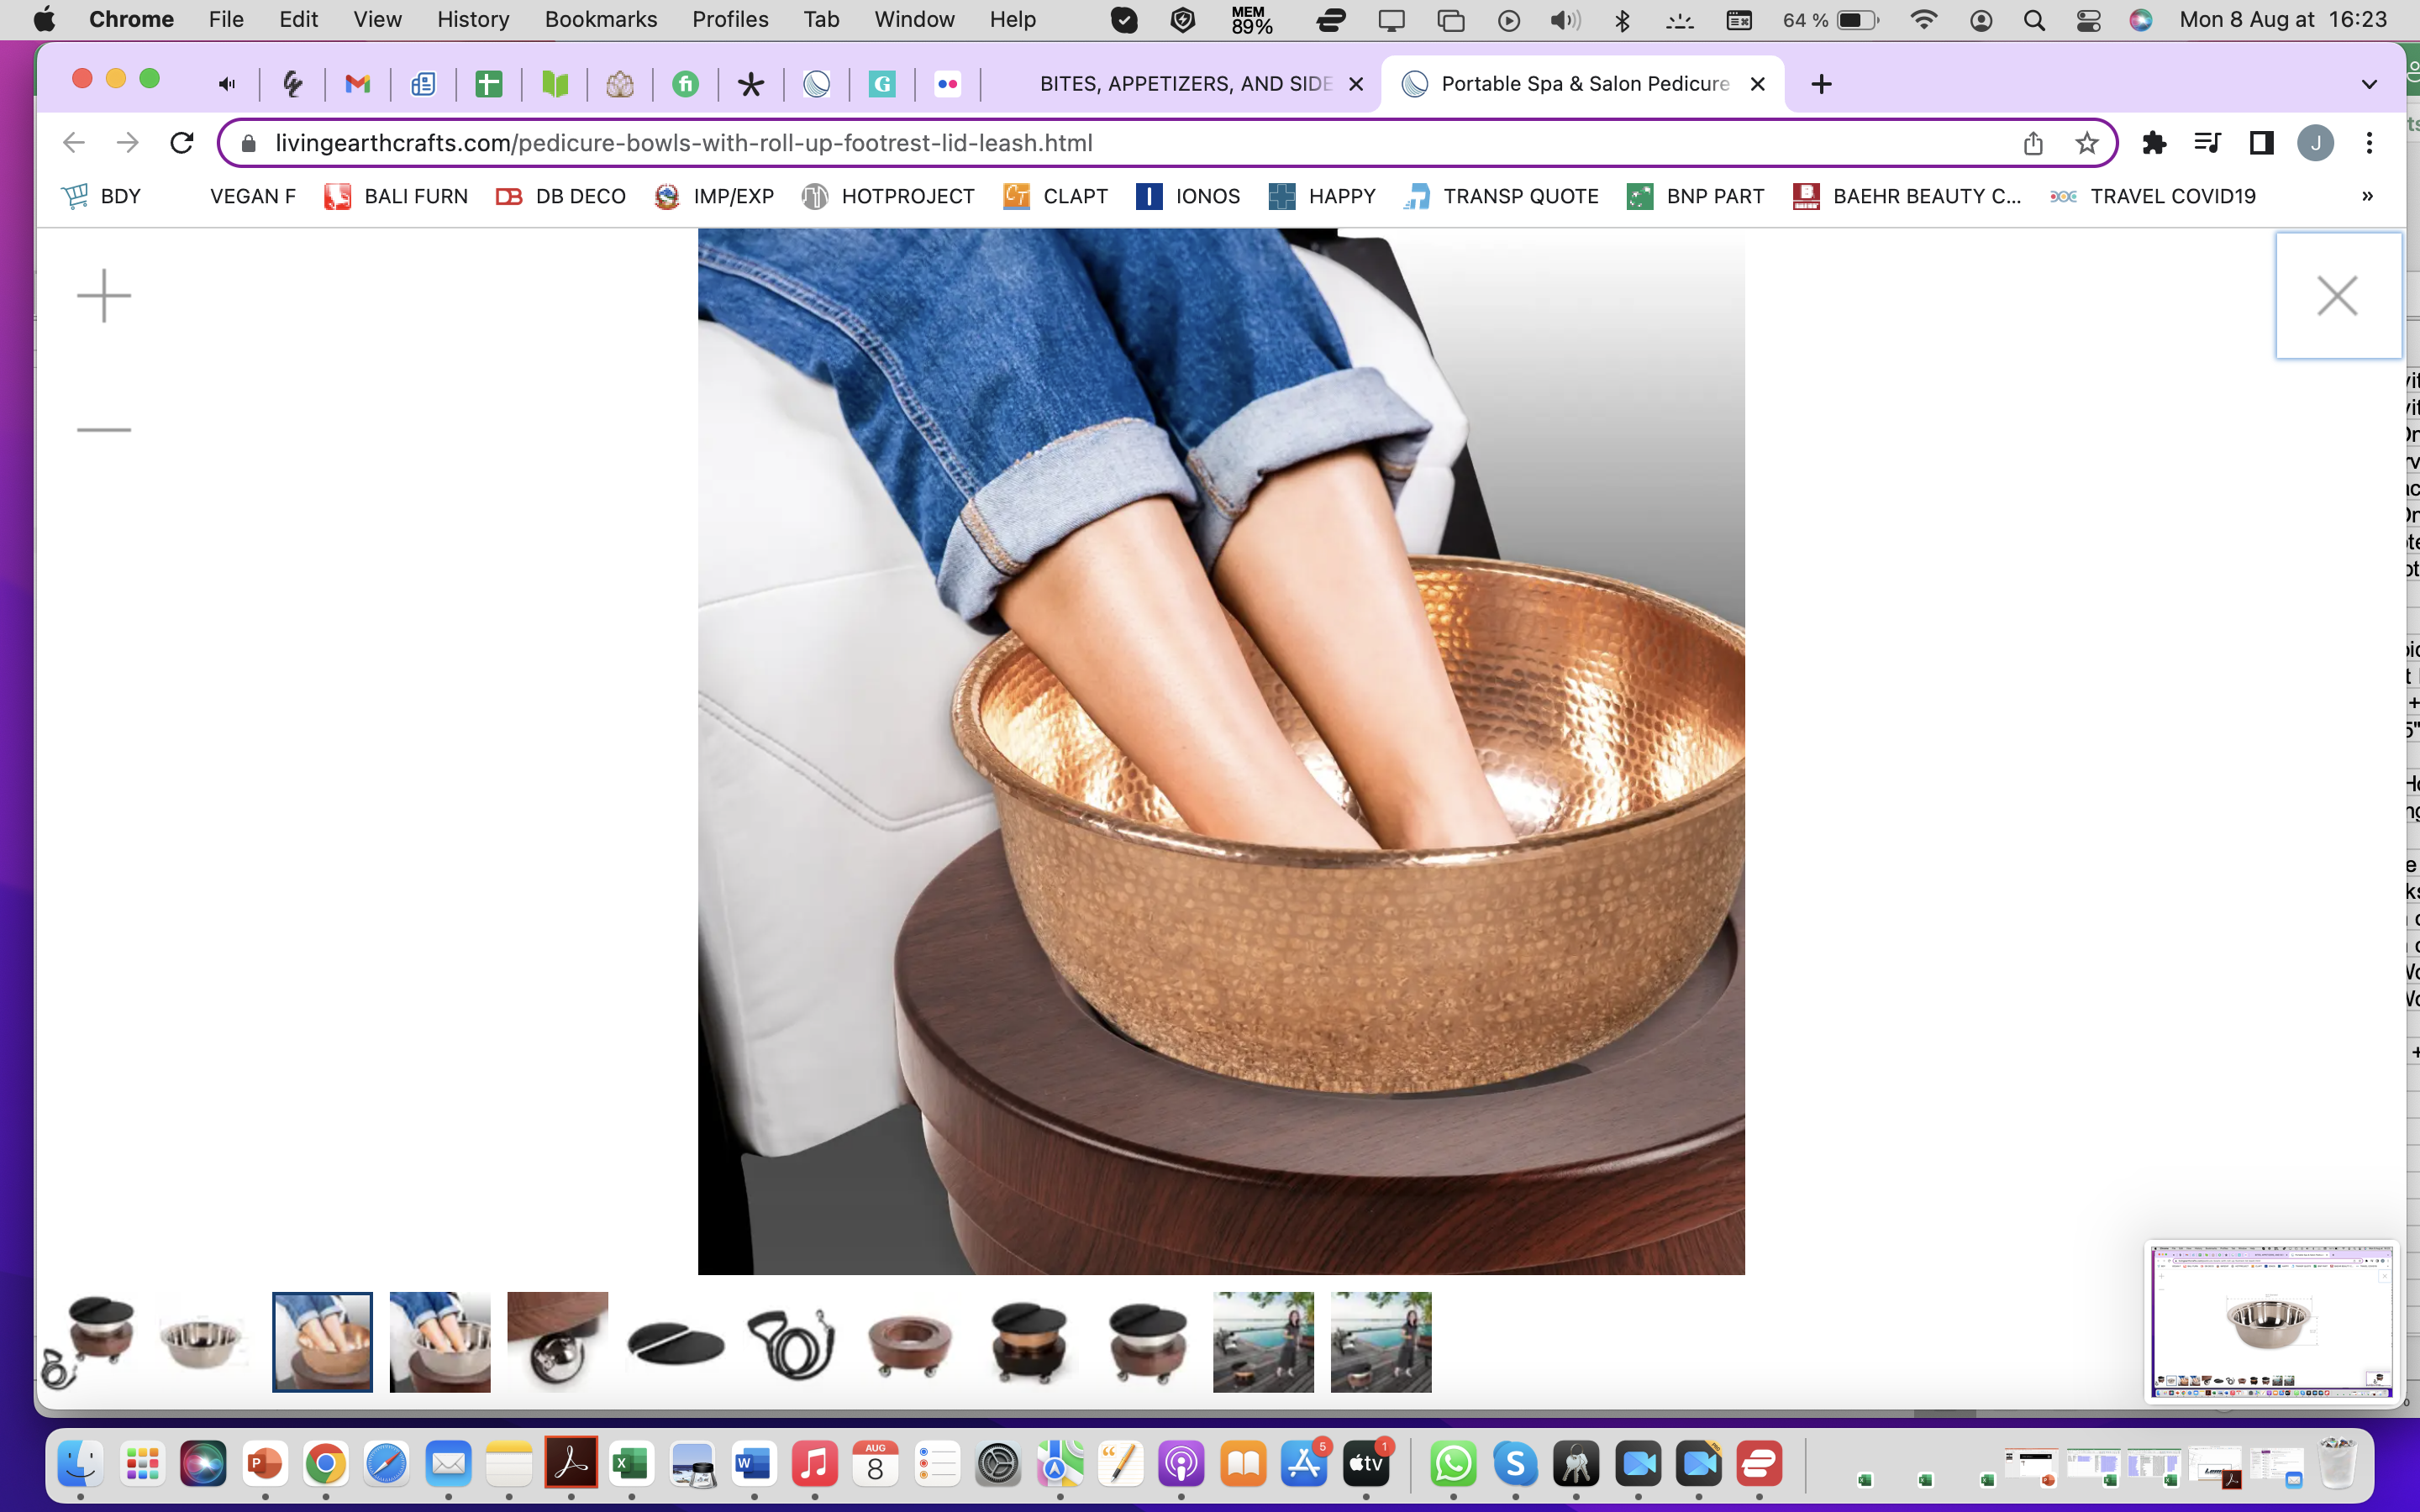Open a new tab
The height and width of the screenshot is (1512, 2420).
[1822, 84]
